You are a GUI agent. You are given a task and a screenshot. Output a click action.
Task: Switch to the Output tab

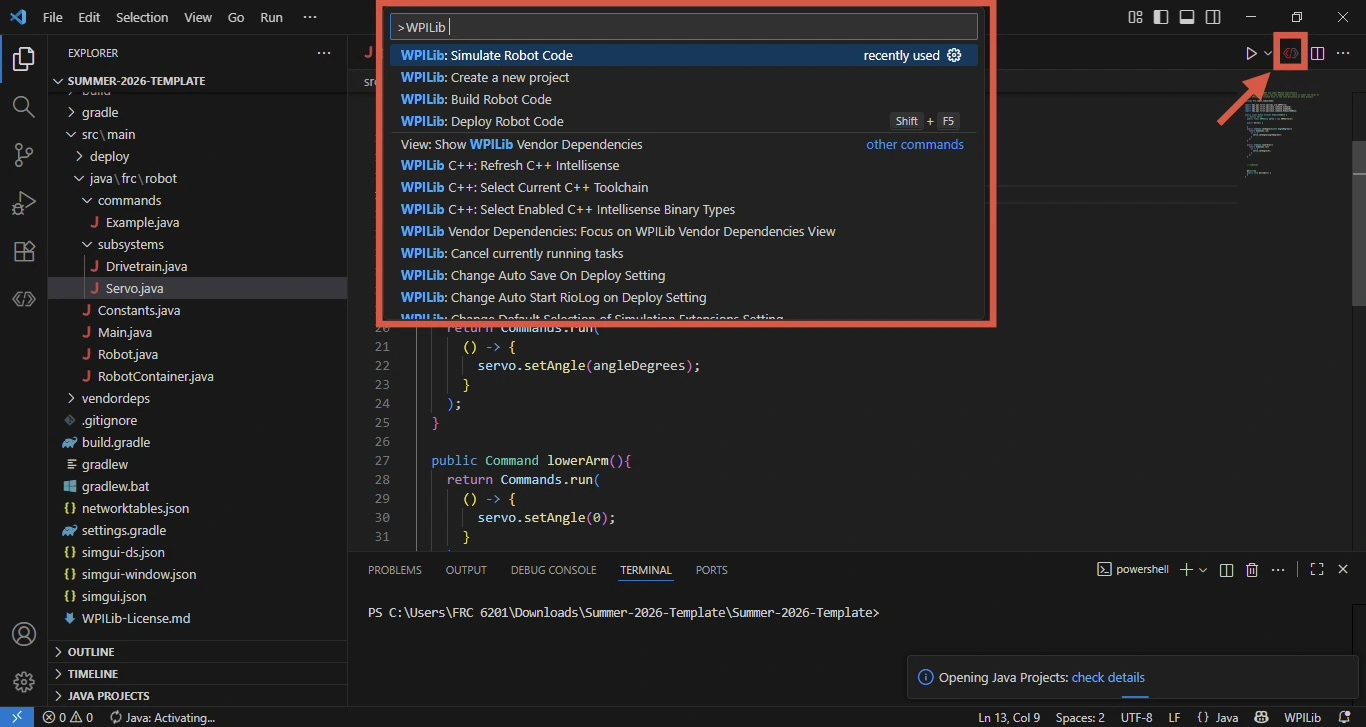[x=466, y=570]
